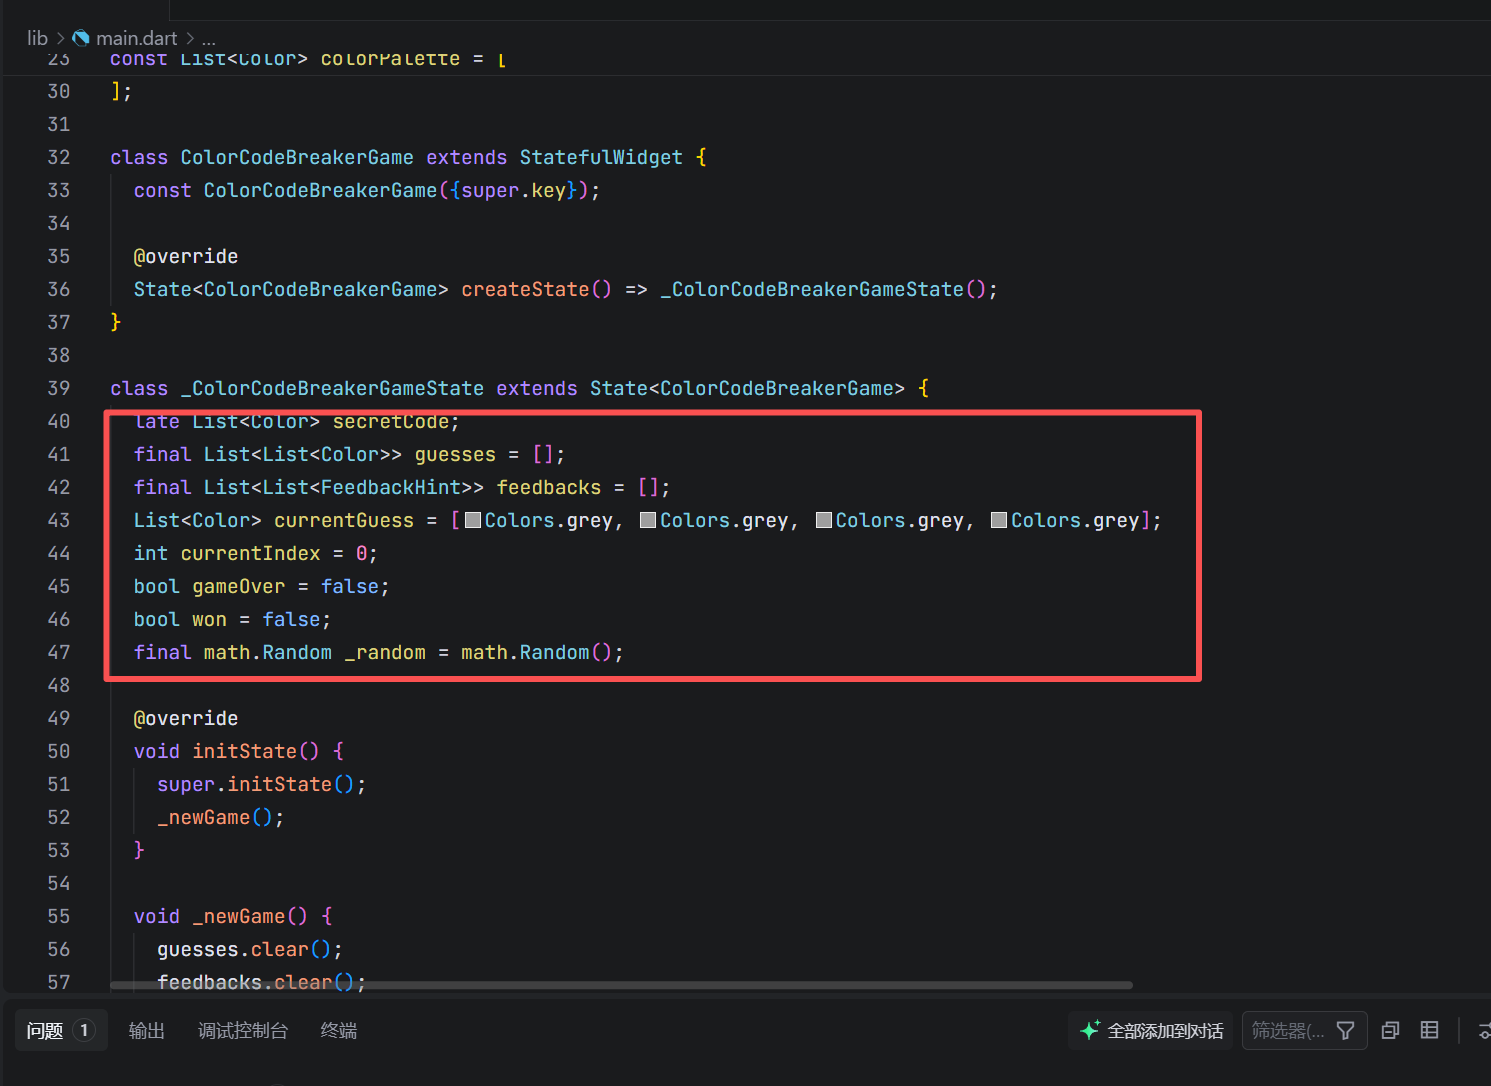Click the won variable on line 46
Image resolution: width=1491 pixels, height=1086 pixels.
pyautogui.click(x=209, y=619)
